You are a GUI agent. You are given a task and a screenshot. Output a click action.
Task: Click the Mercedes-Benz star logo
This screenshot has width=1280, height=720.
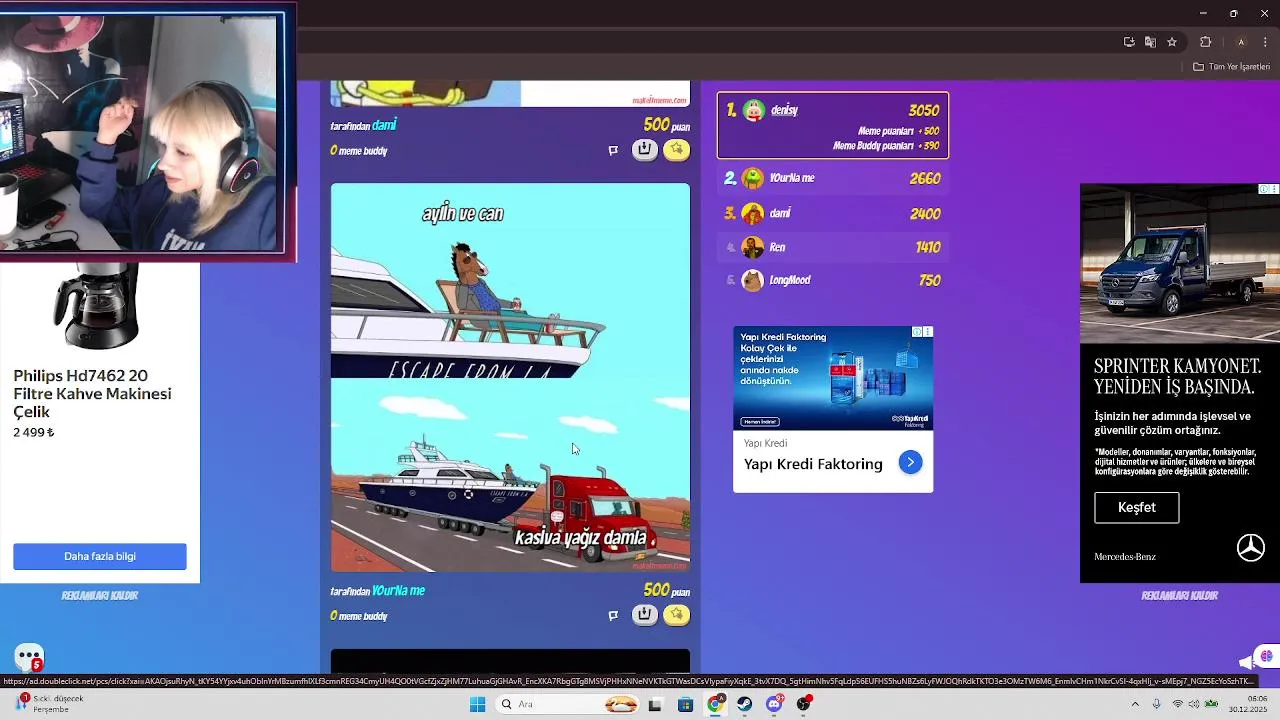point(1250,547)
